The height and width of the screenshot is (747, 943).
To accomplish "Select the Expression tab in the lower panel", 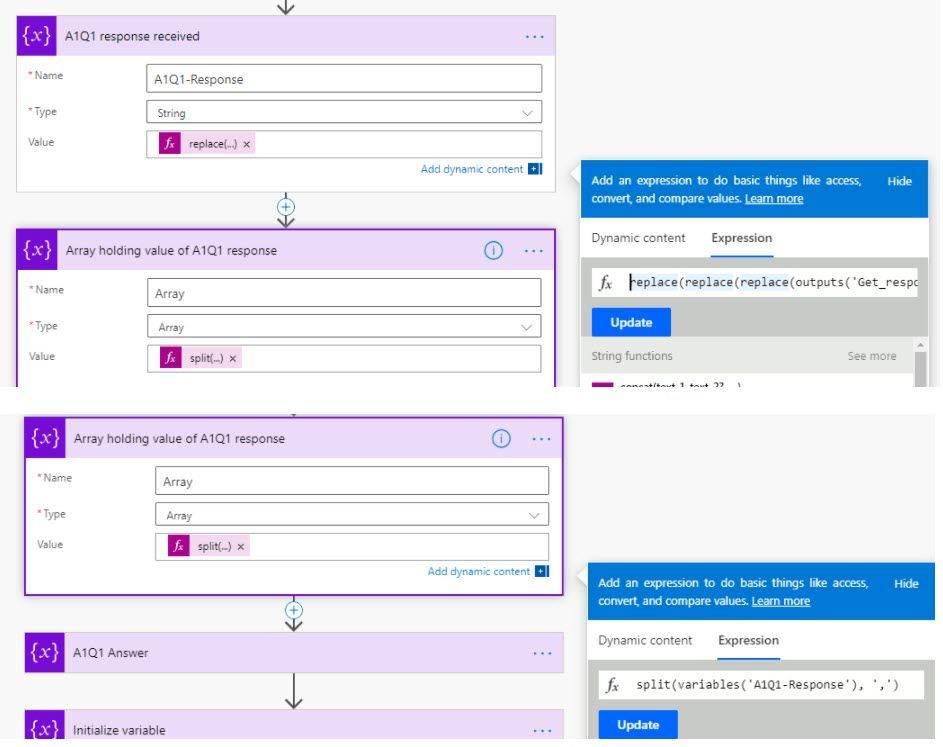I will click(x=748, y=641).
